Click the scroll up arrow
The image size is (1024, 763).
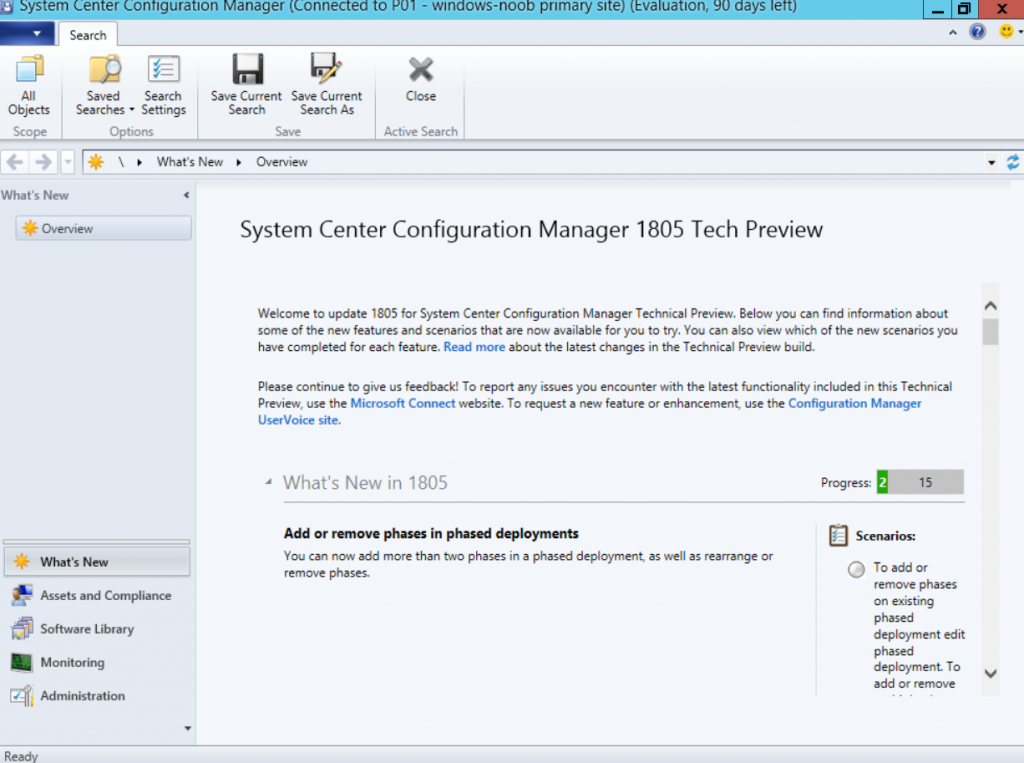[x=990, y=305]
